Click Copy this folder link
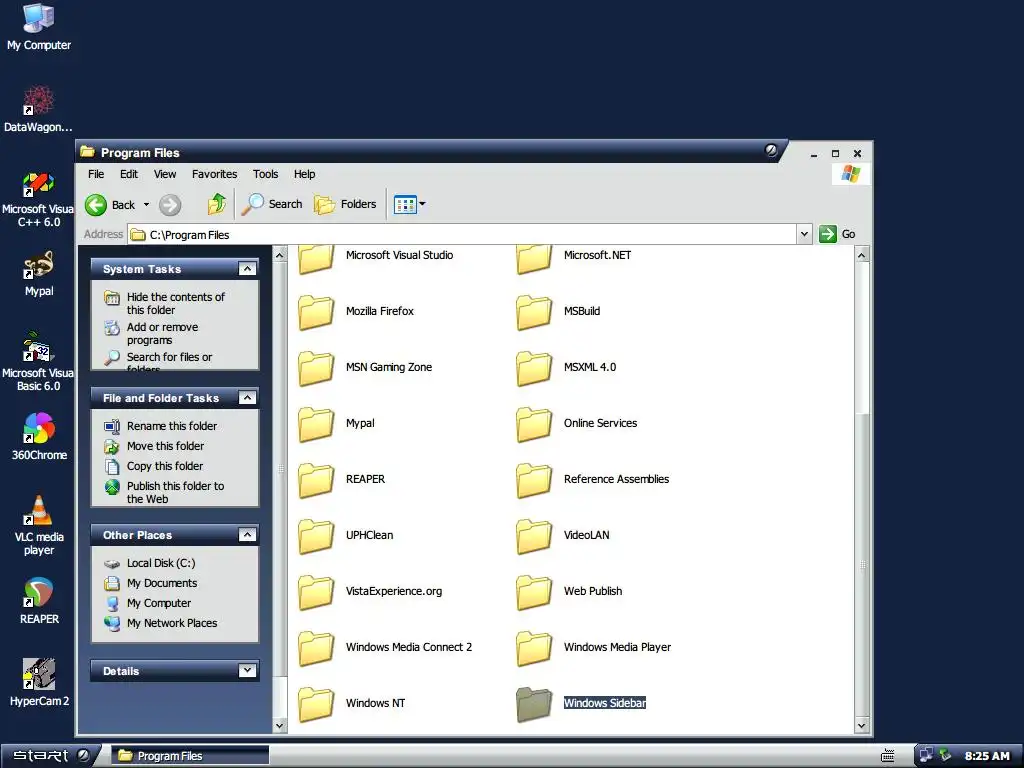 [x=165, y=466]
